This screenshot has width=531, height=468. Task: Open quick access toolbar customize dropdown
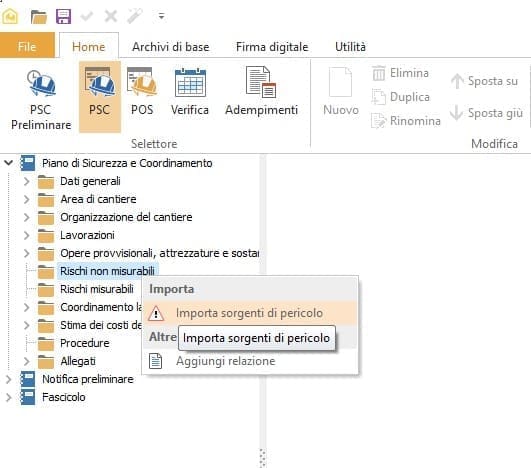[x=162, y=16]
